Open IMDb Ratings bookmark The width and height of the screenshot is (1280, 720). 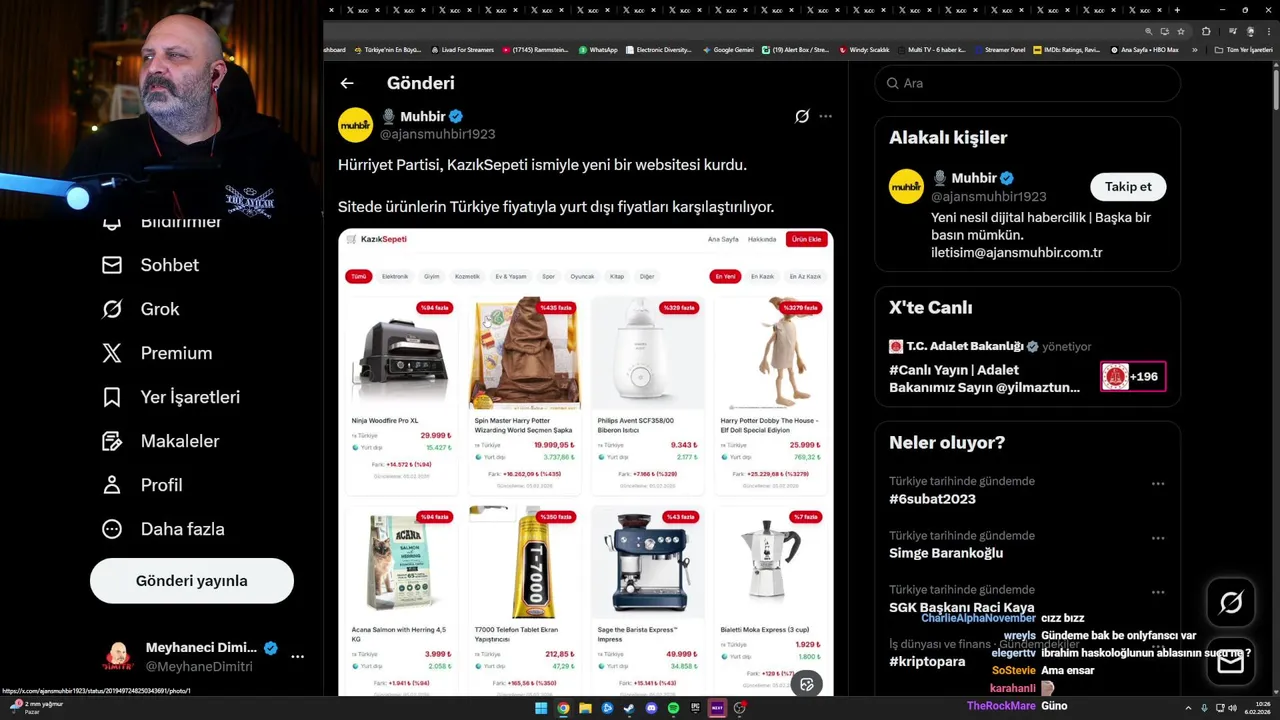pos(1067,50)
